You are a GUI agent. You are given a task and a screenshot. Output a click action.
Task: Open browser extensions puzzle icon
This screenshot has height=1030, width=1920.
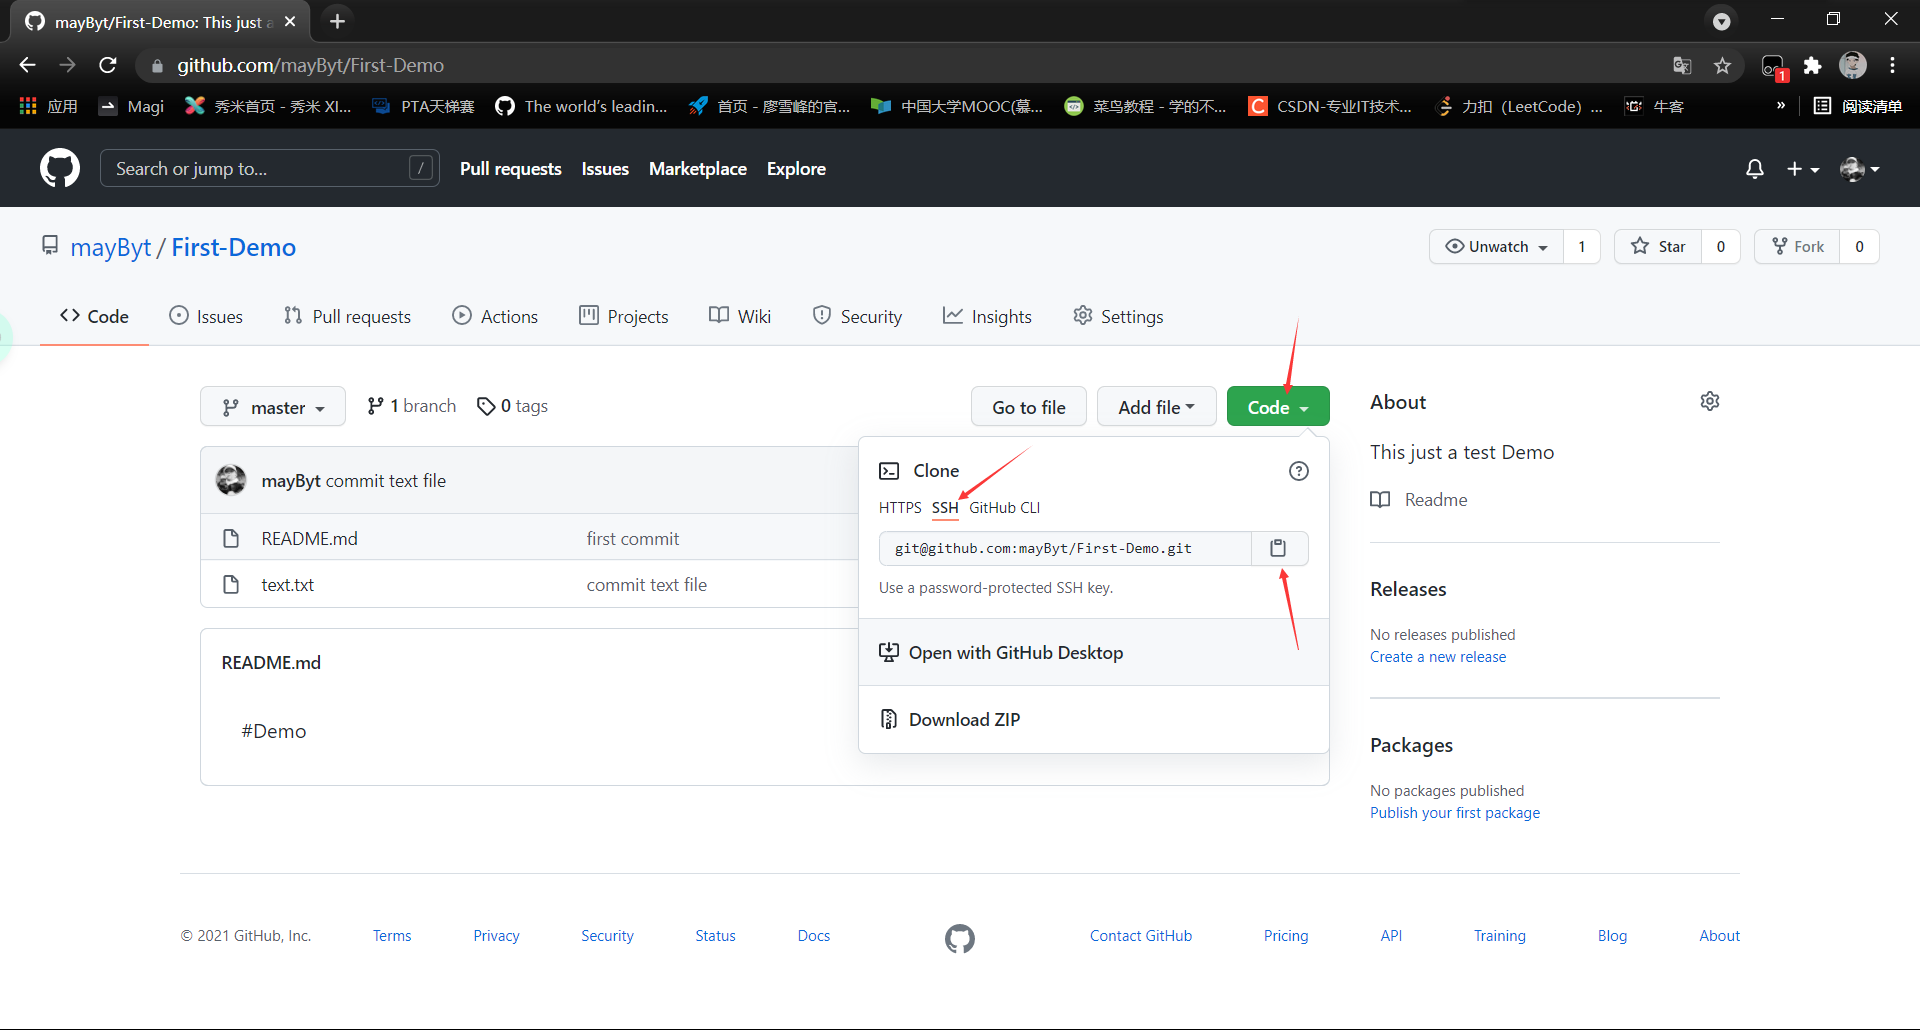pos(1812,65)
